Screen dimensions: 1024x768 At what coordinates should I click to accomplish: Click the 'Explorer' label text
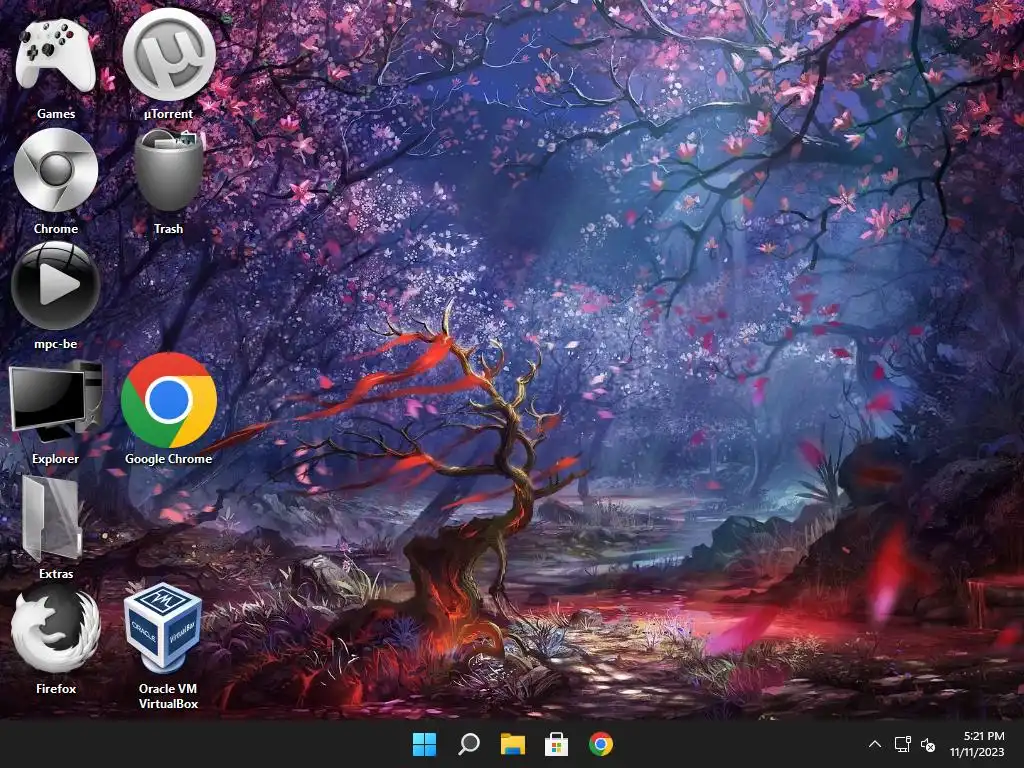[56, 458]
